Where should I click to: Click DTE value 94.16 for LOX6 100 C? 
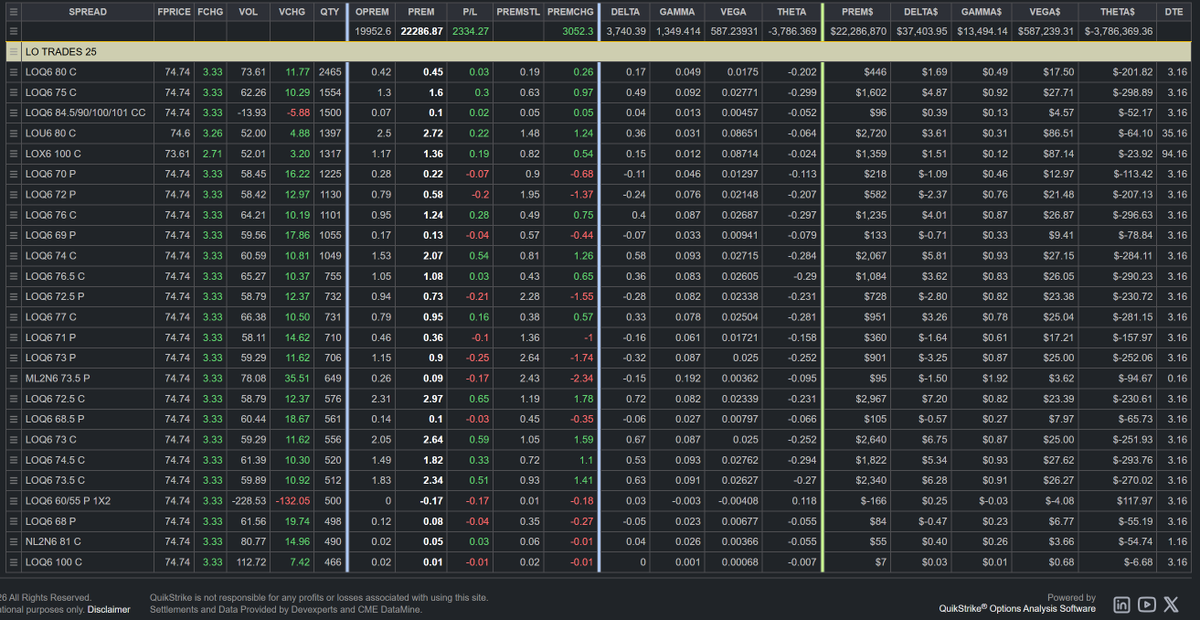1175,154
